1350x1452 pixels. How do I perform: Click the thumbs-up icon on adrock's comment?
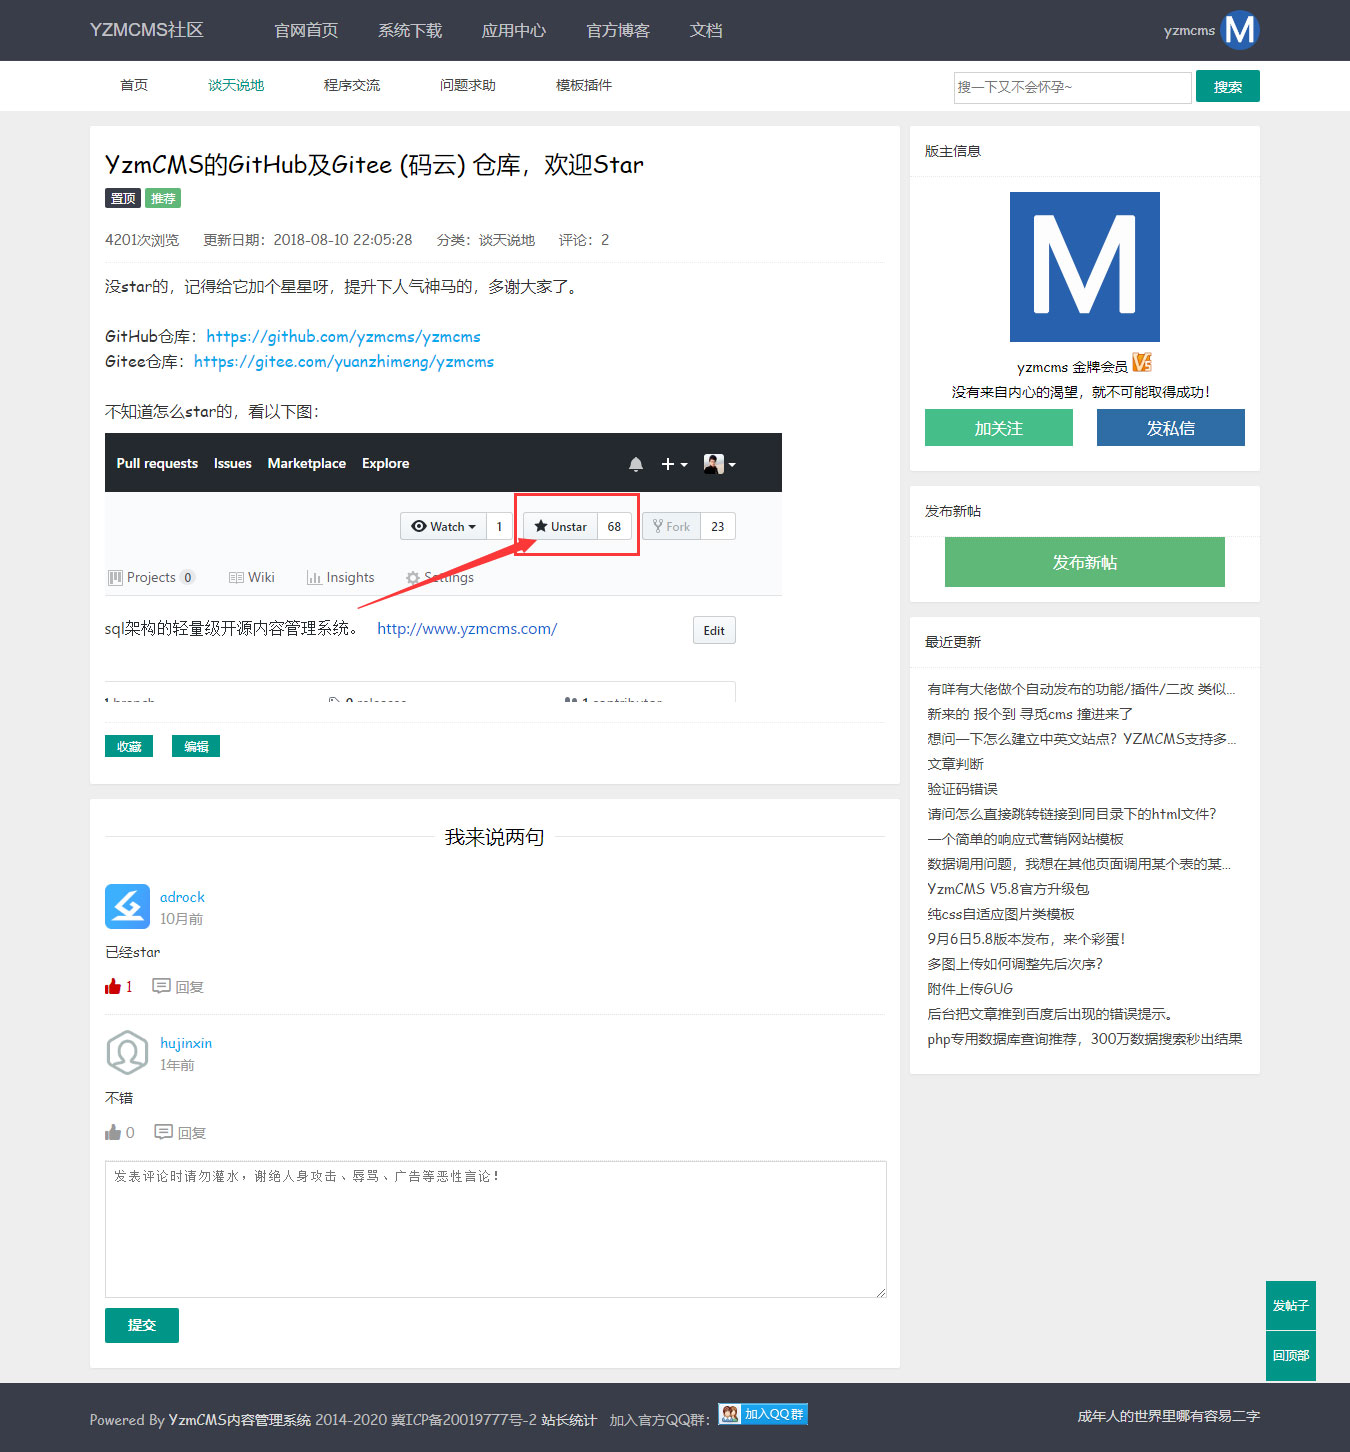(x=113, y=987)
